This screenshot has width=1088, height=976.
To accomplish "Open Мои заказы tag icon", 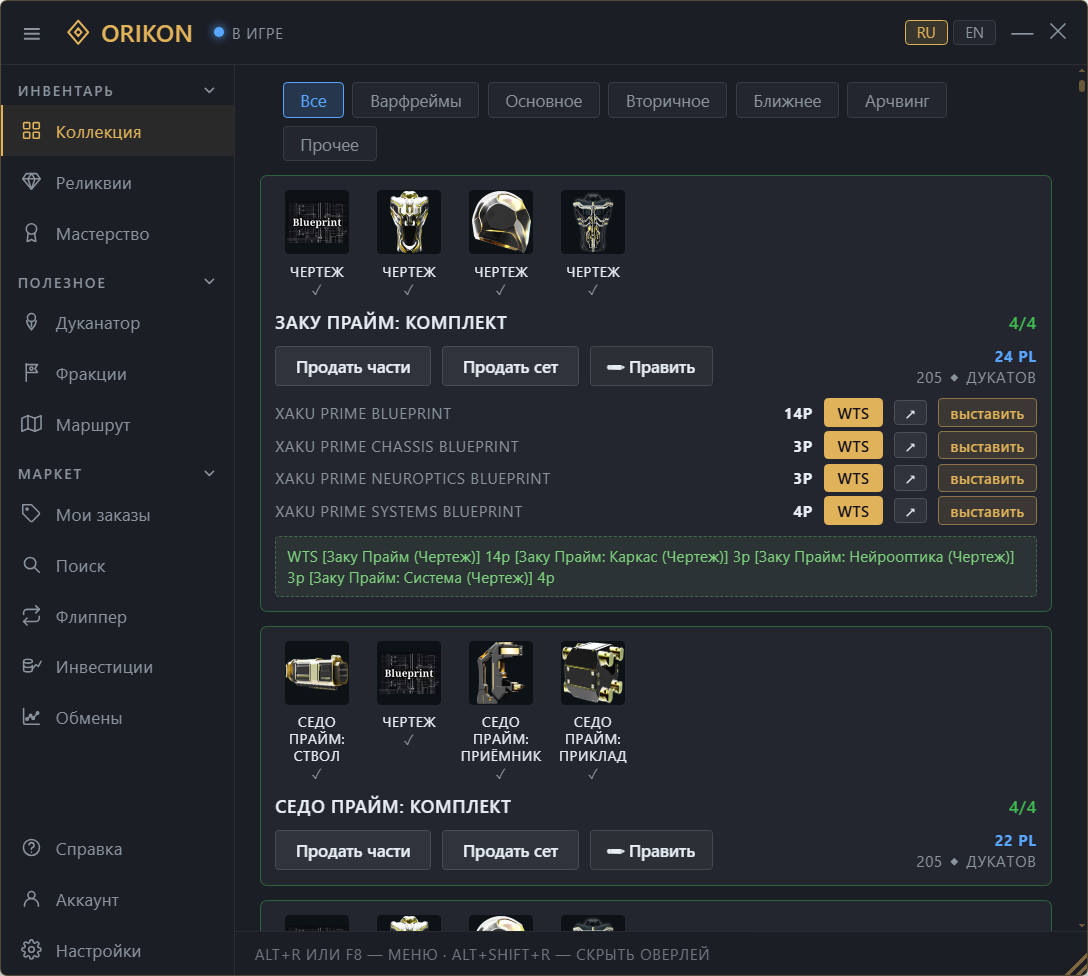I will tap(31, 514).
